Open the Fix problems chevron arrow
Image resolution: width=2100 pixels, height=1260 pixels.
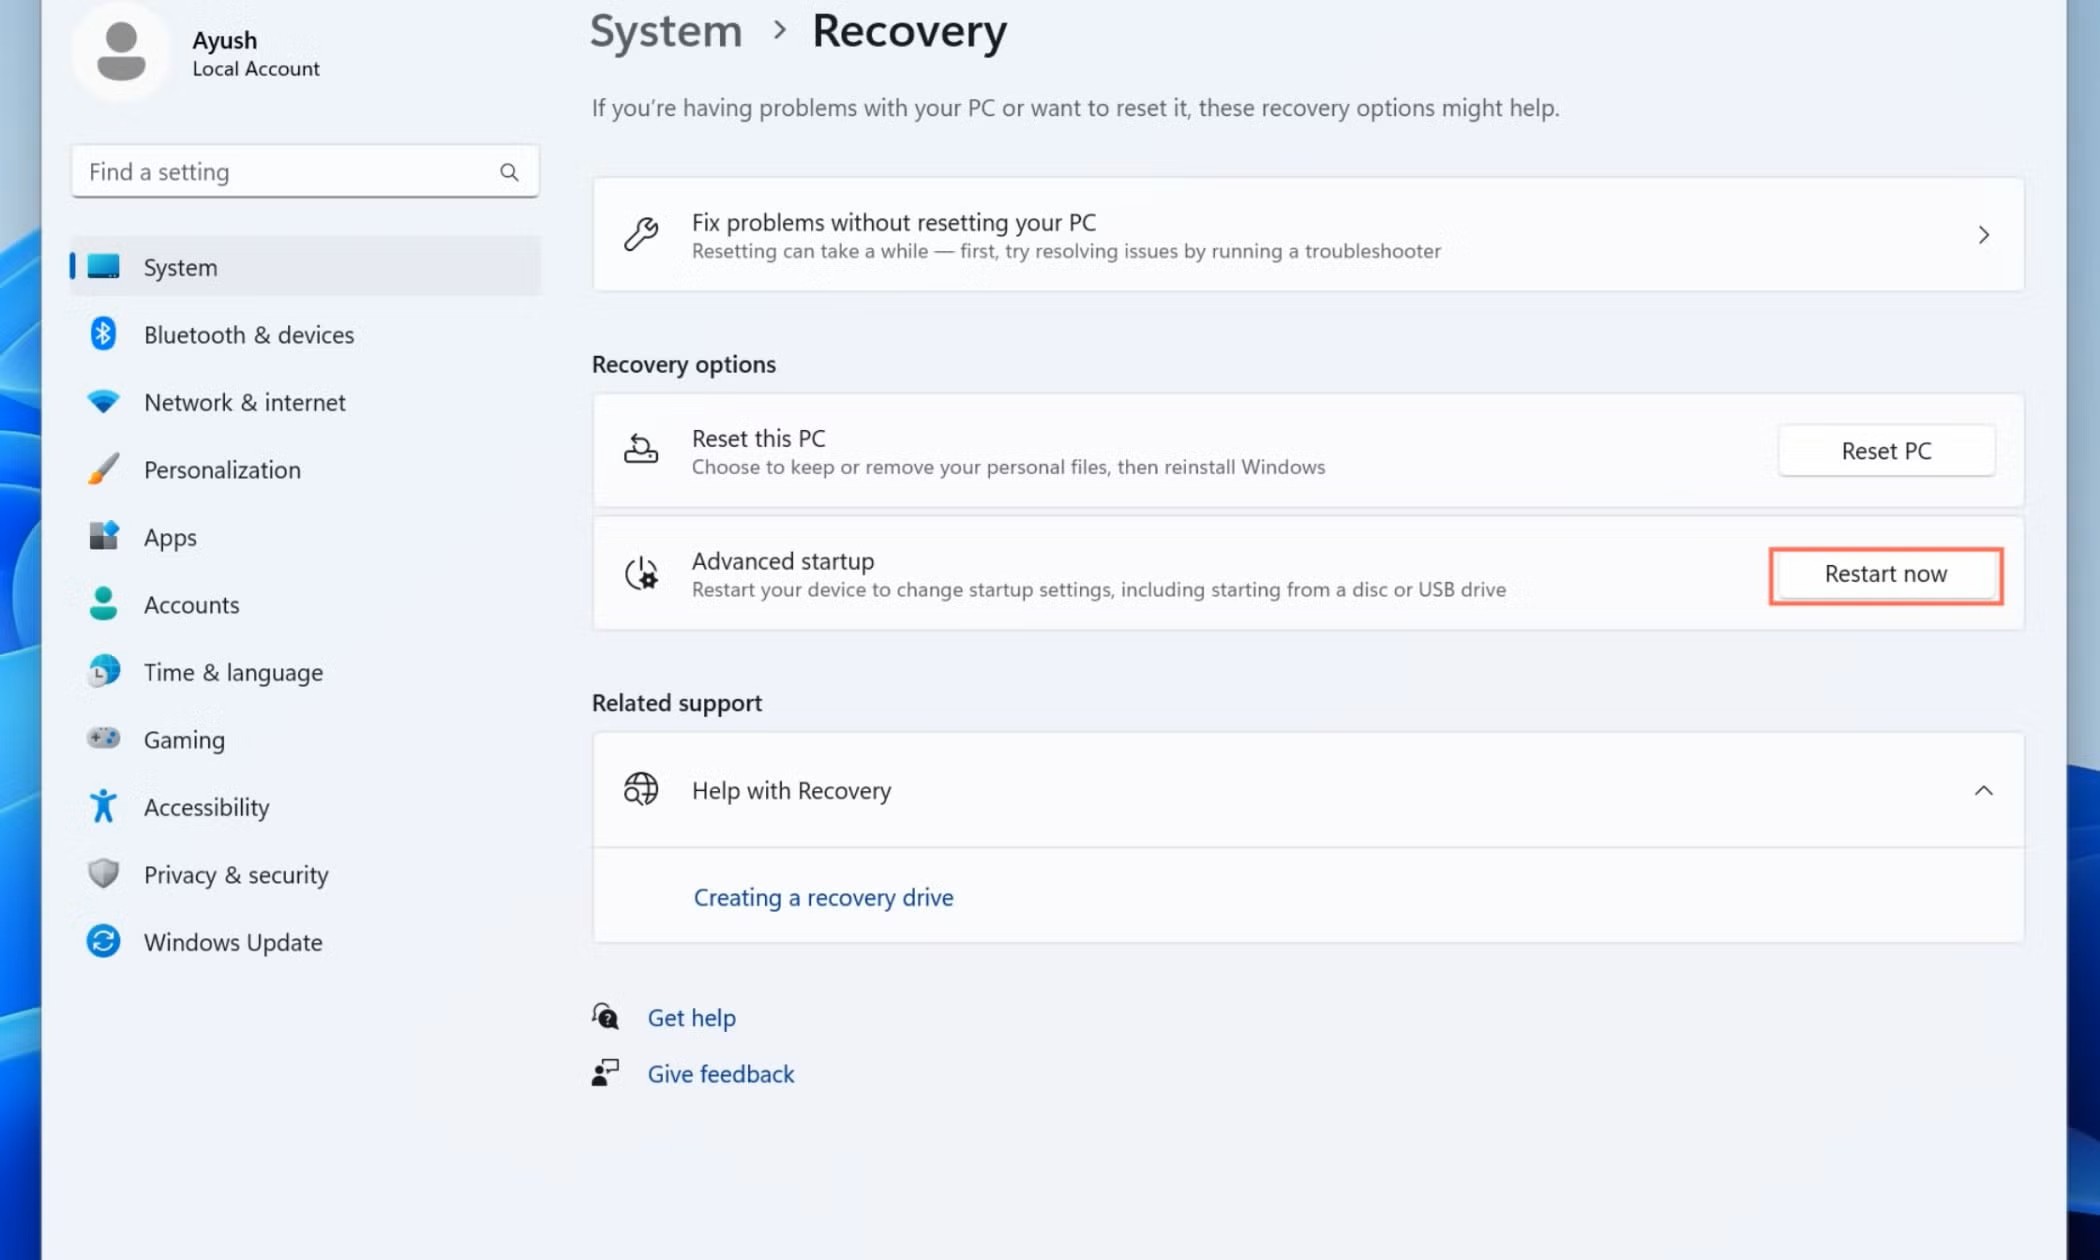[x=1983, y=235]
